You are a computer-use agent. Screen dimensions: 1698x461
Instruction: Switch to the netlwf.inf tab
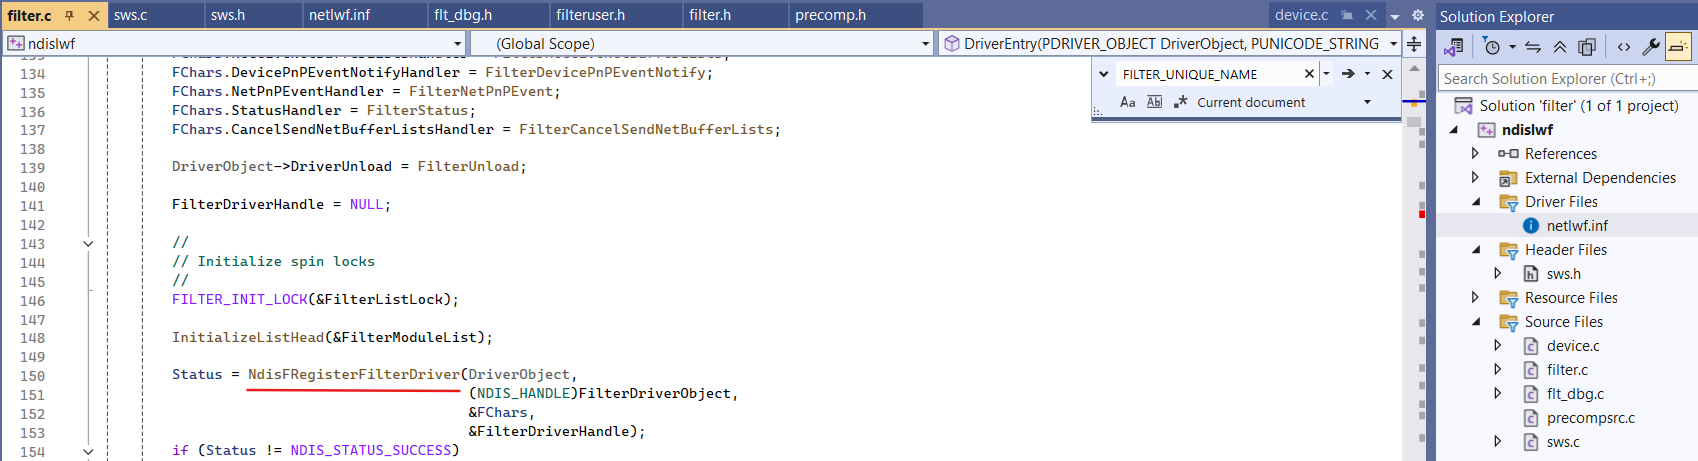click(x=339, y=15)
